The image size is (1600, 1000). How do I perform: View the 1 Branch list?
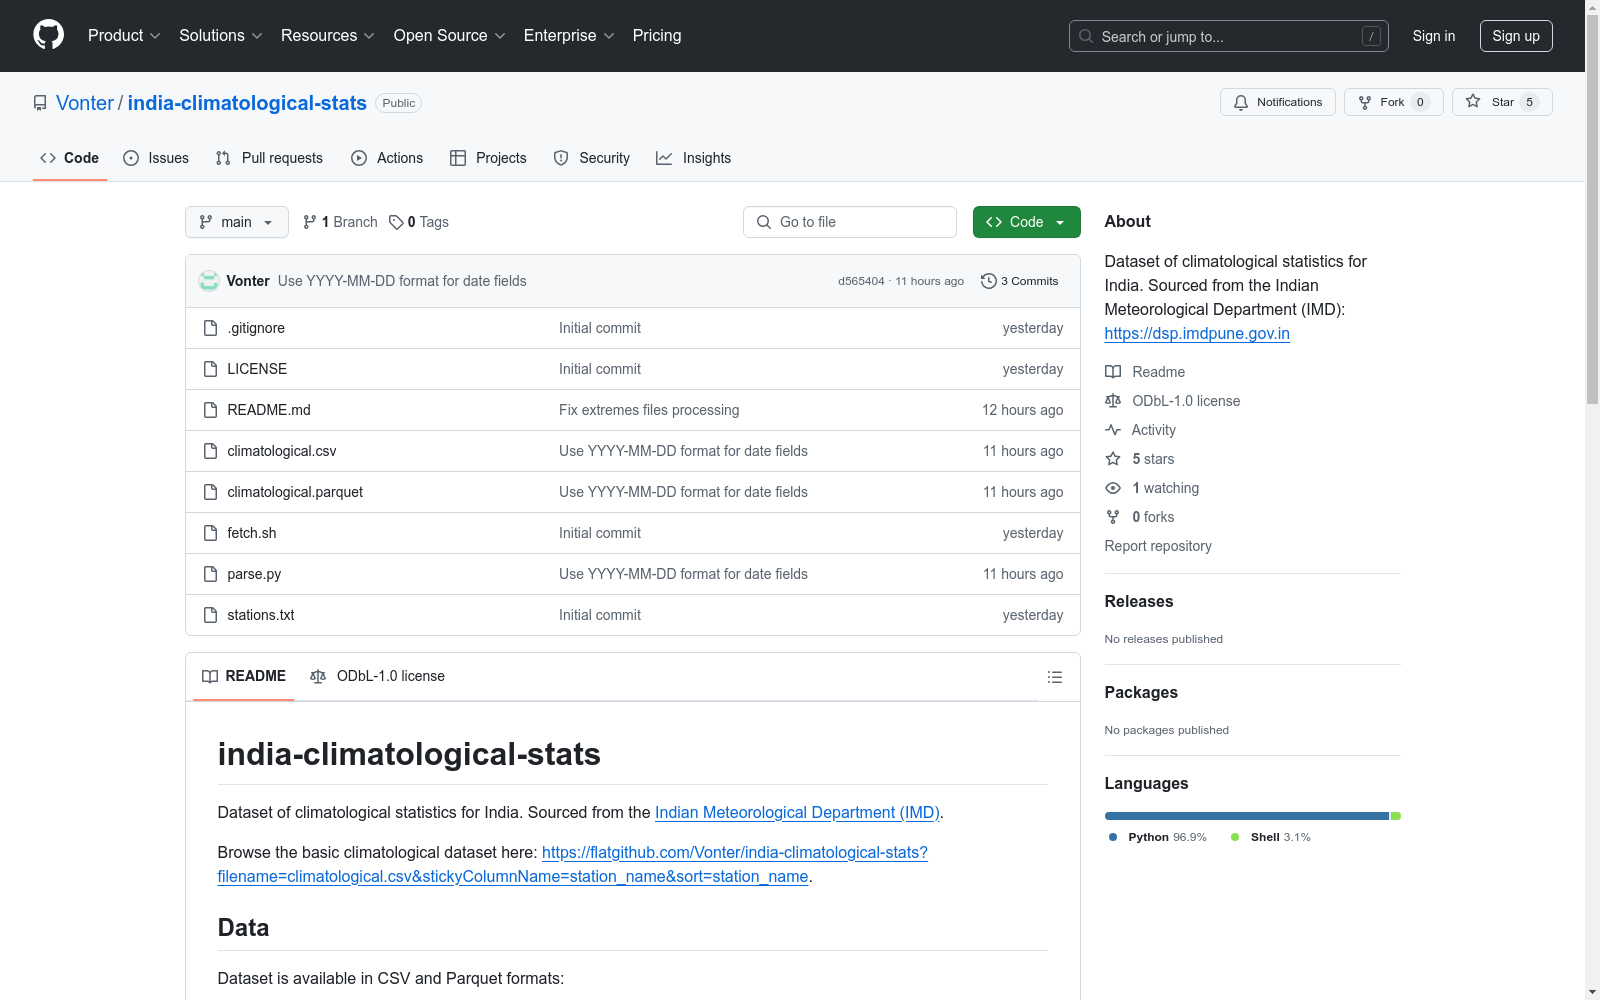pos(340,222)
